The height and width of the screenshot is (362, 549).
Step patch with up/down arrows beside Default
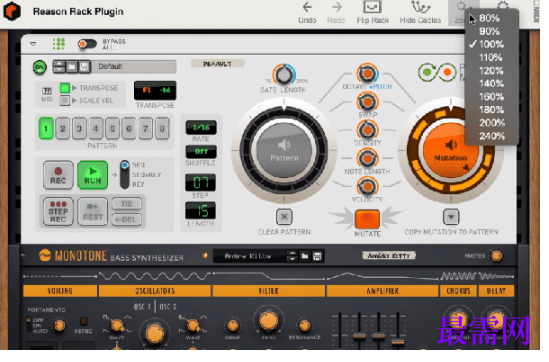(59, 67)
